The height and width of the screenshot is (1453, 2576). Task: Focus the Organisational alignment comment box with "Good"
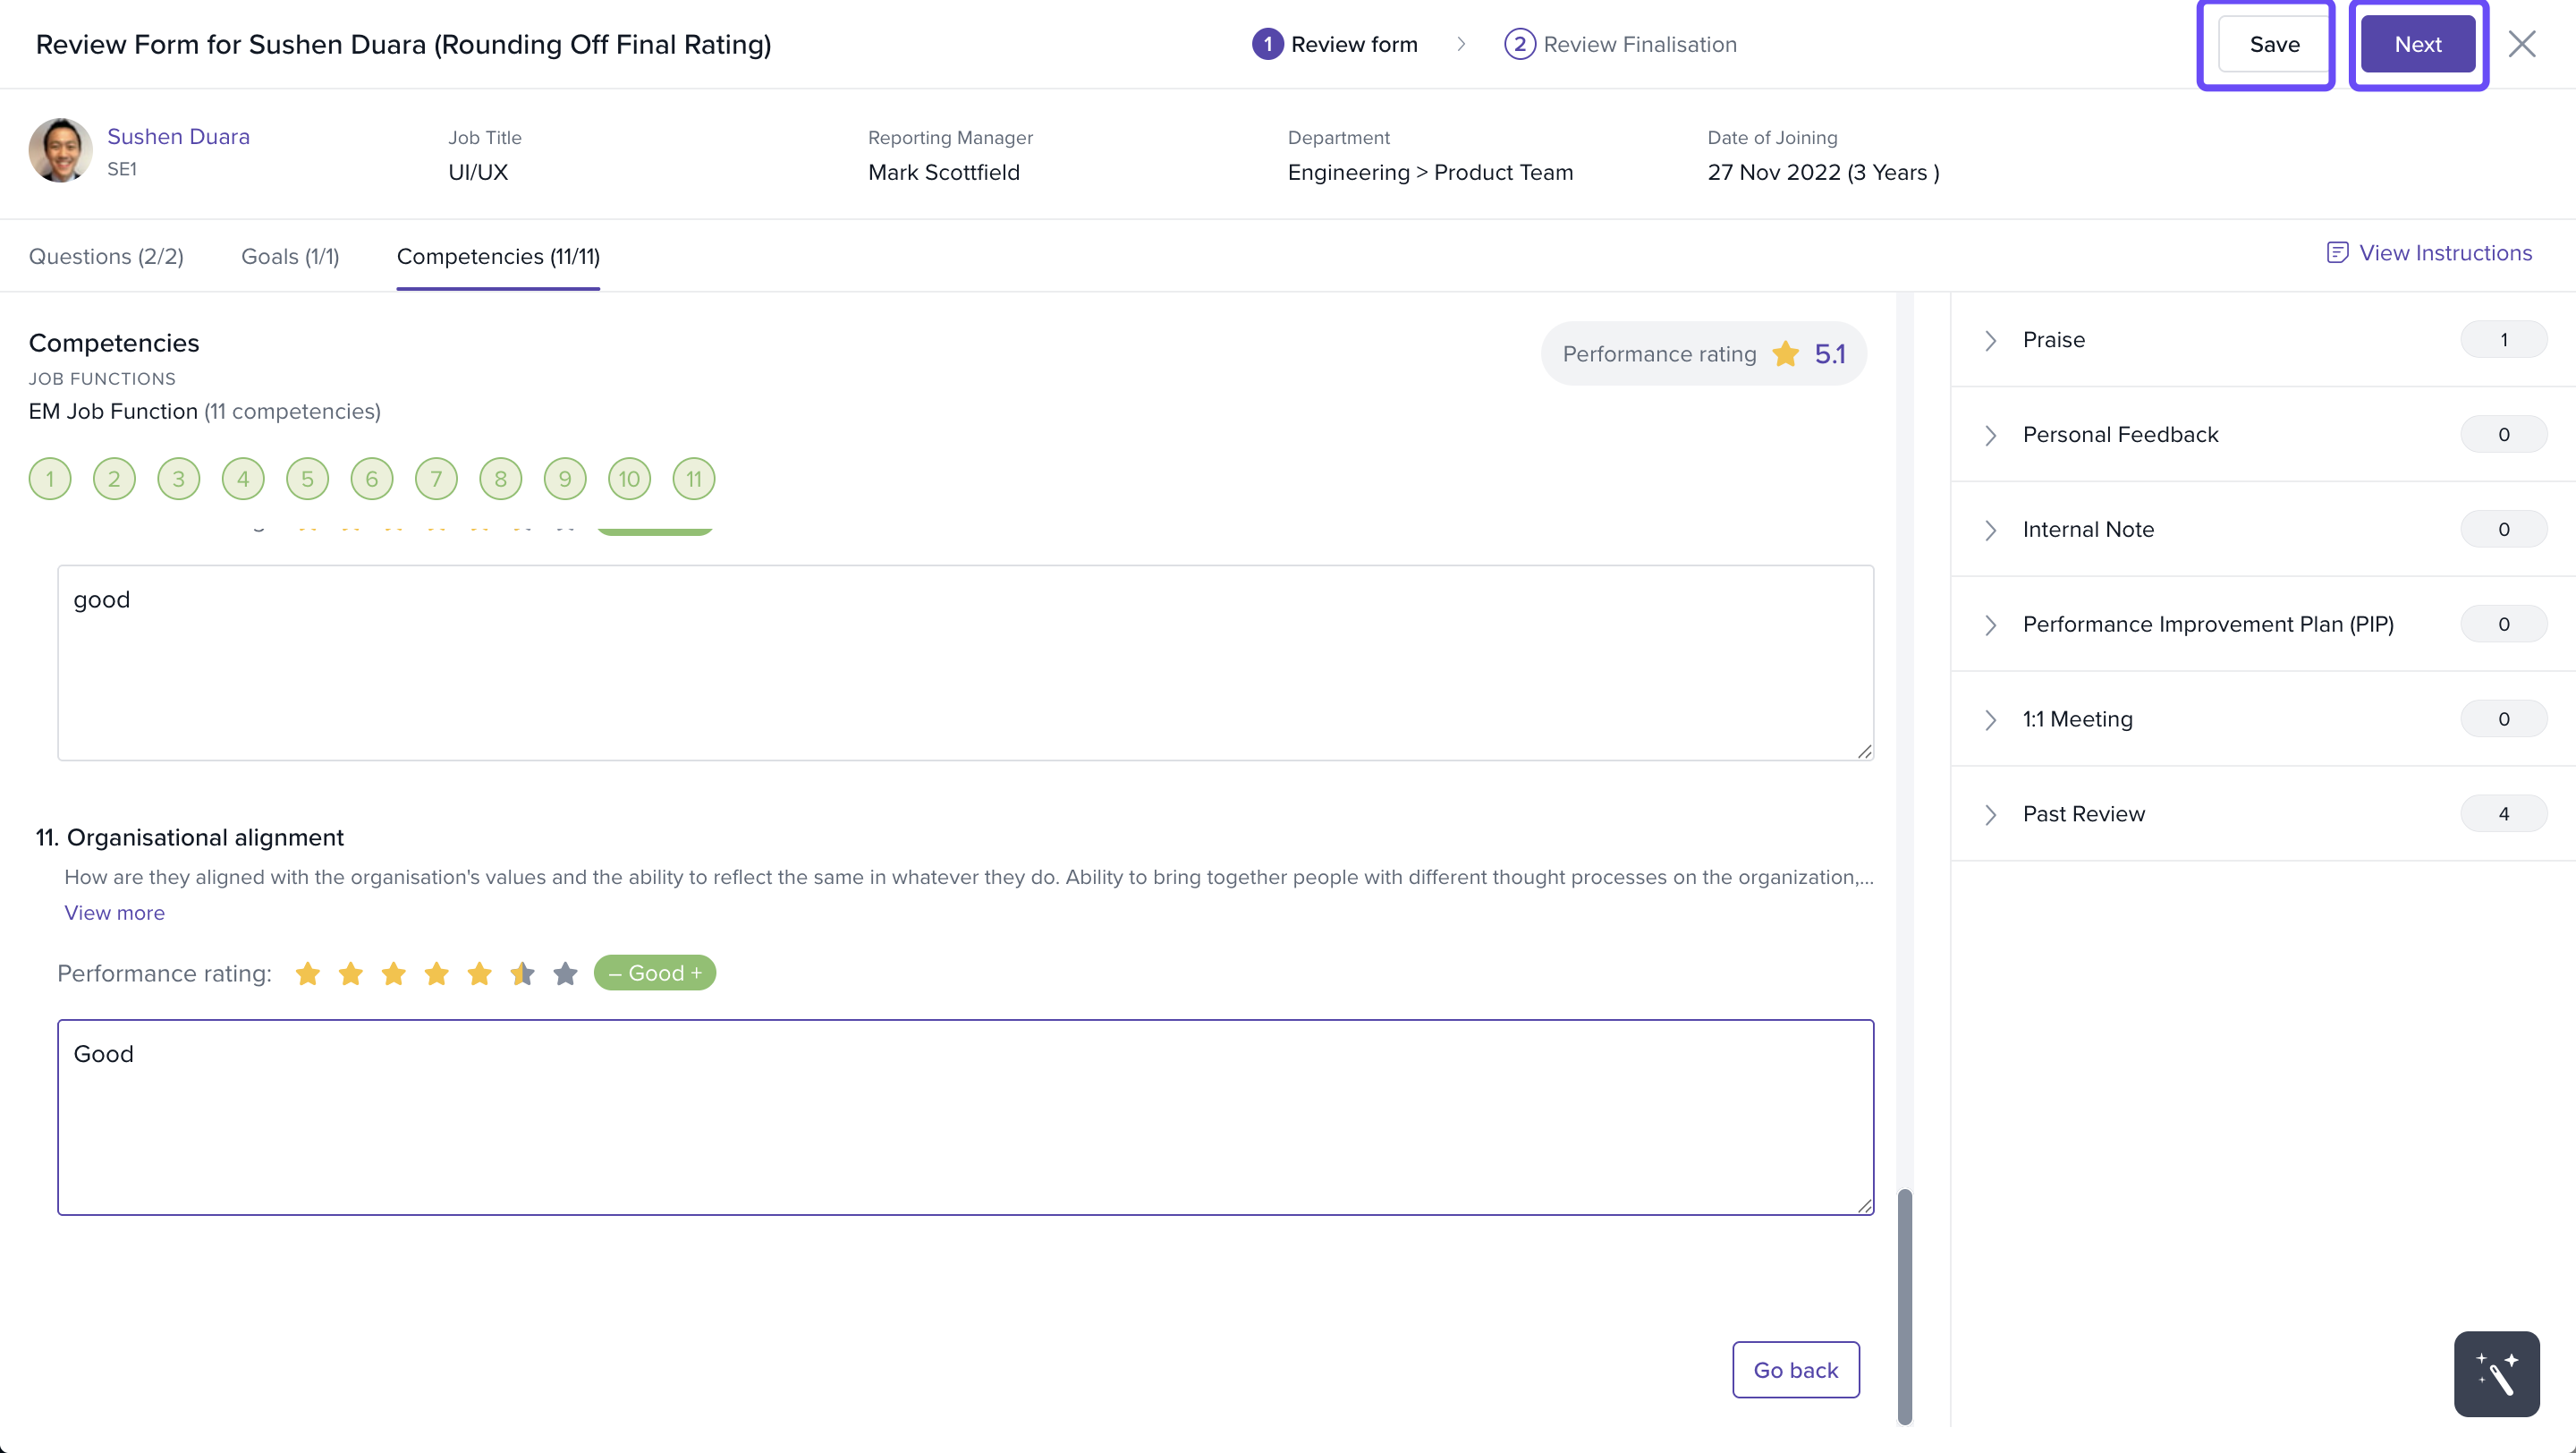[x=965, y=1117]
